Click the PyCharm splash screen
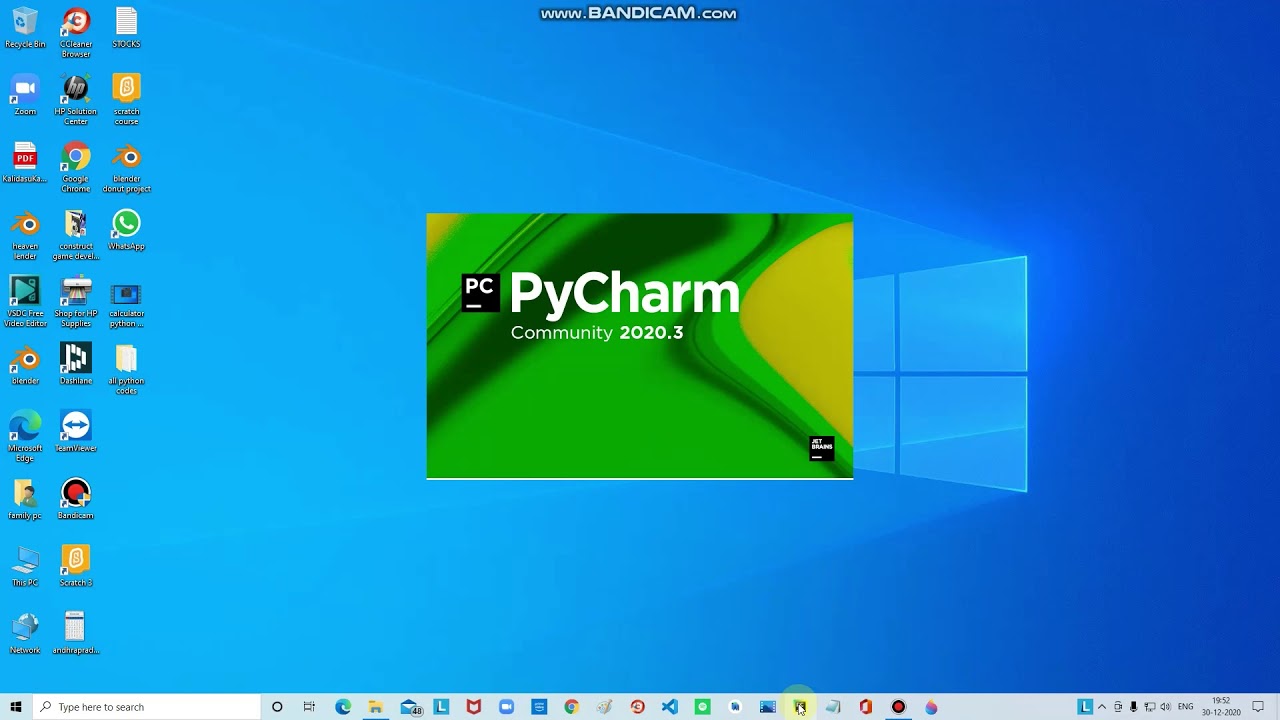Screen dimensions: 1280x720 pos(640,346)
